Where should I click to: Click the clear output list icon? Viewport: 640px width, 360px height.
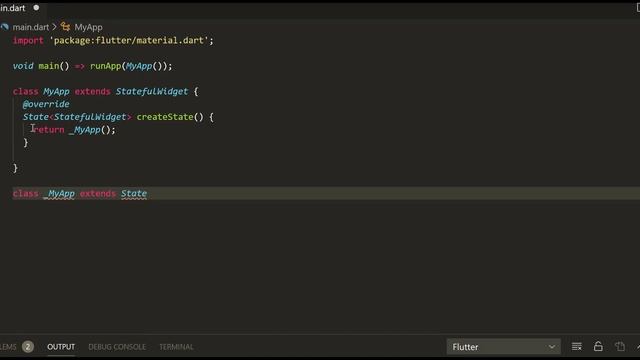click(x=577, y=347)
